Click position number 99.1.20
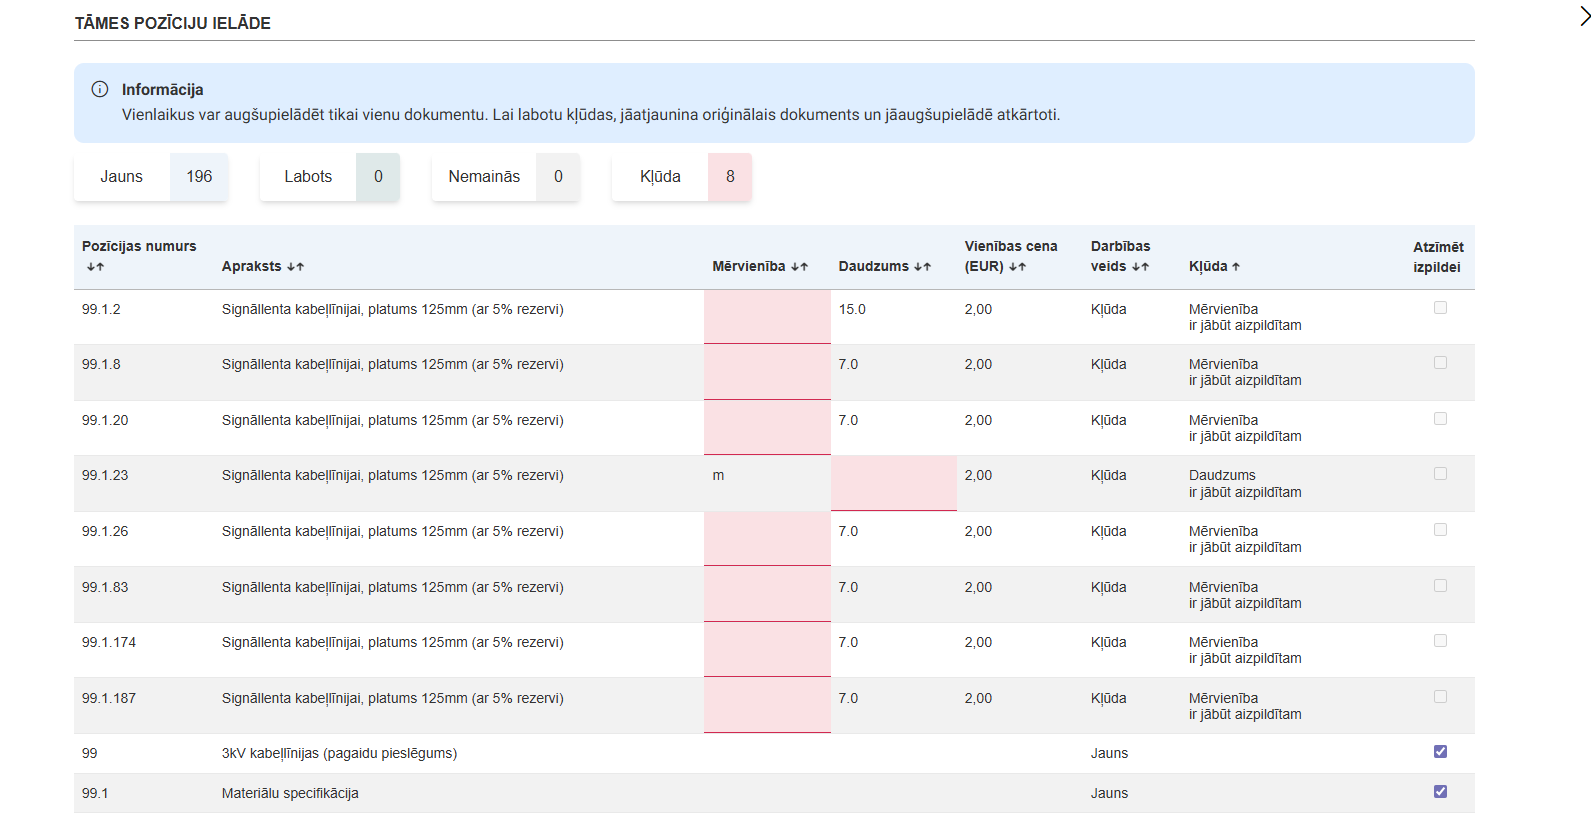Screen dimensions: 1591x817 [x=105, y=420]
